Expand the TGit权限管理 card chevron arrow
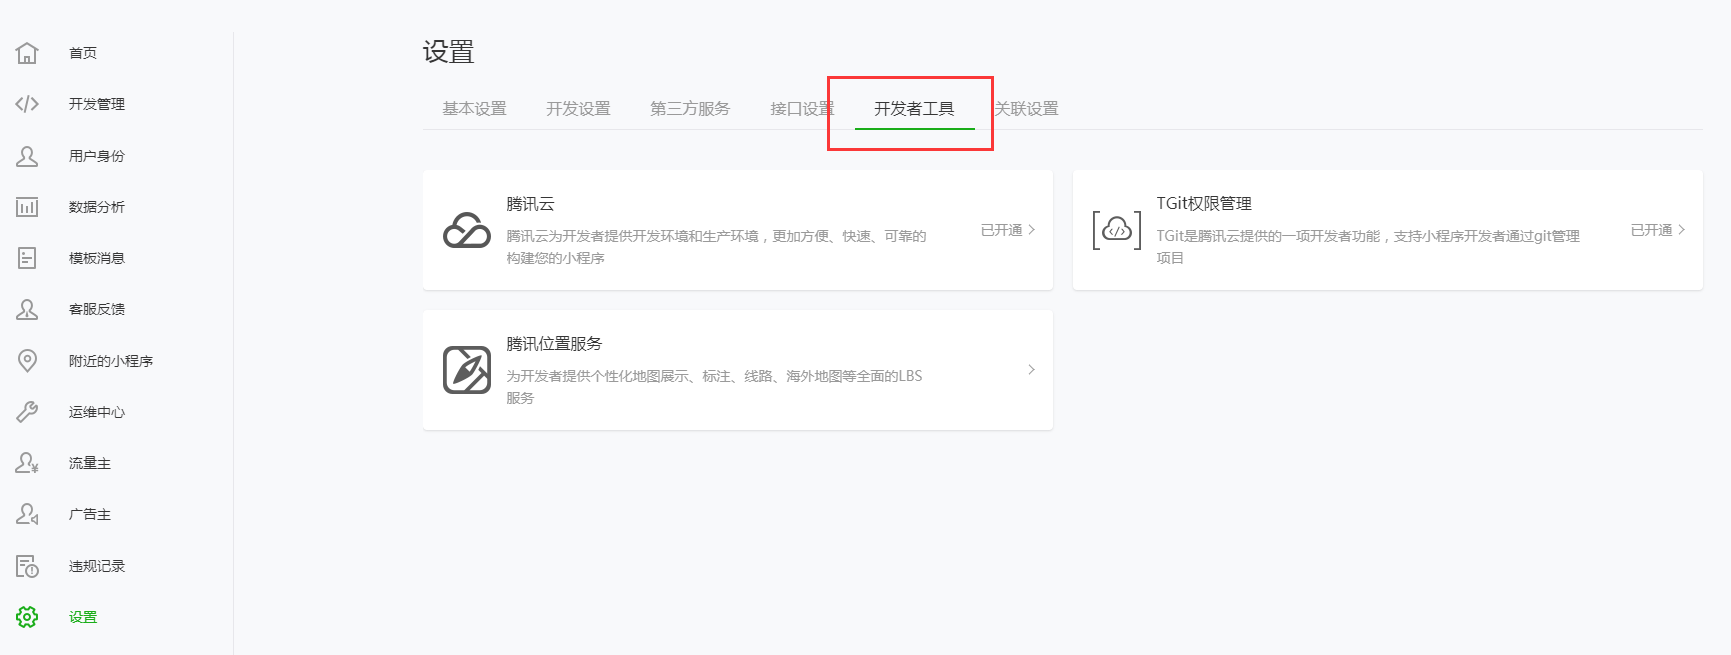The width and height of the screenshot is (1731, 655). tap(1682, 230)
